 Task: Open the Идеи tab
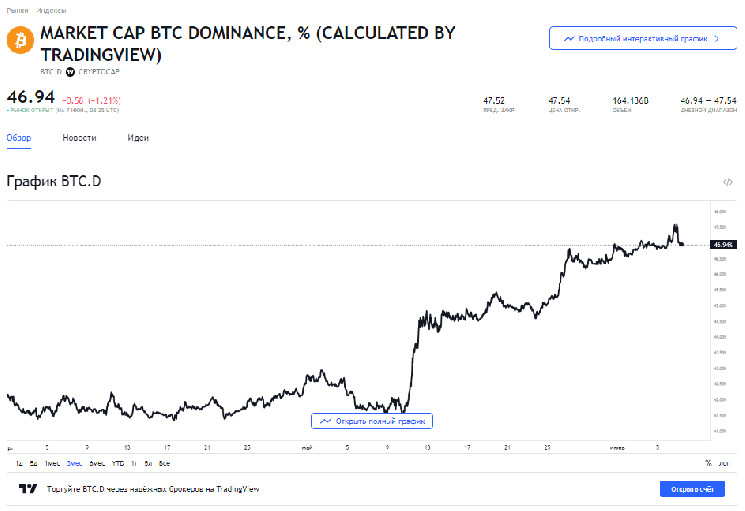[138, 138]
